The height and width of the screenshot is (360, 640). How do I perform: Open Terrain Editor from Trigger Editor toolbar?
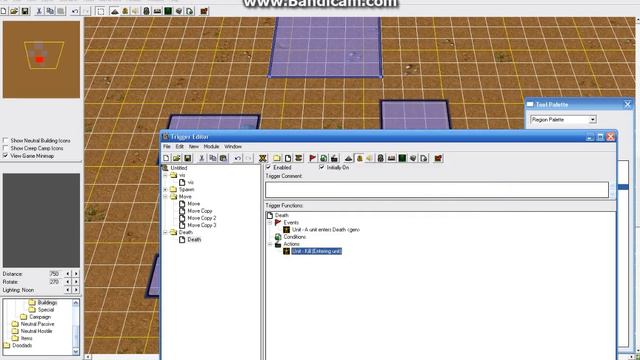349,158
